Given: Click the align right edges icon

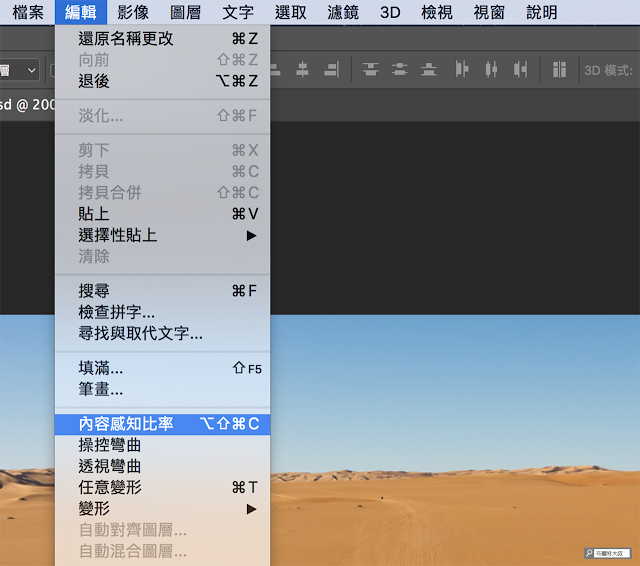Looking at the screenshot, I should point(331,70).
